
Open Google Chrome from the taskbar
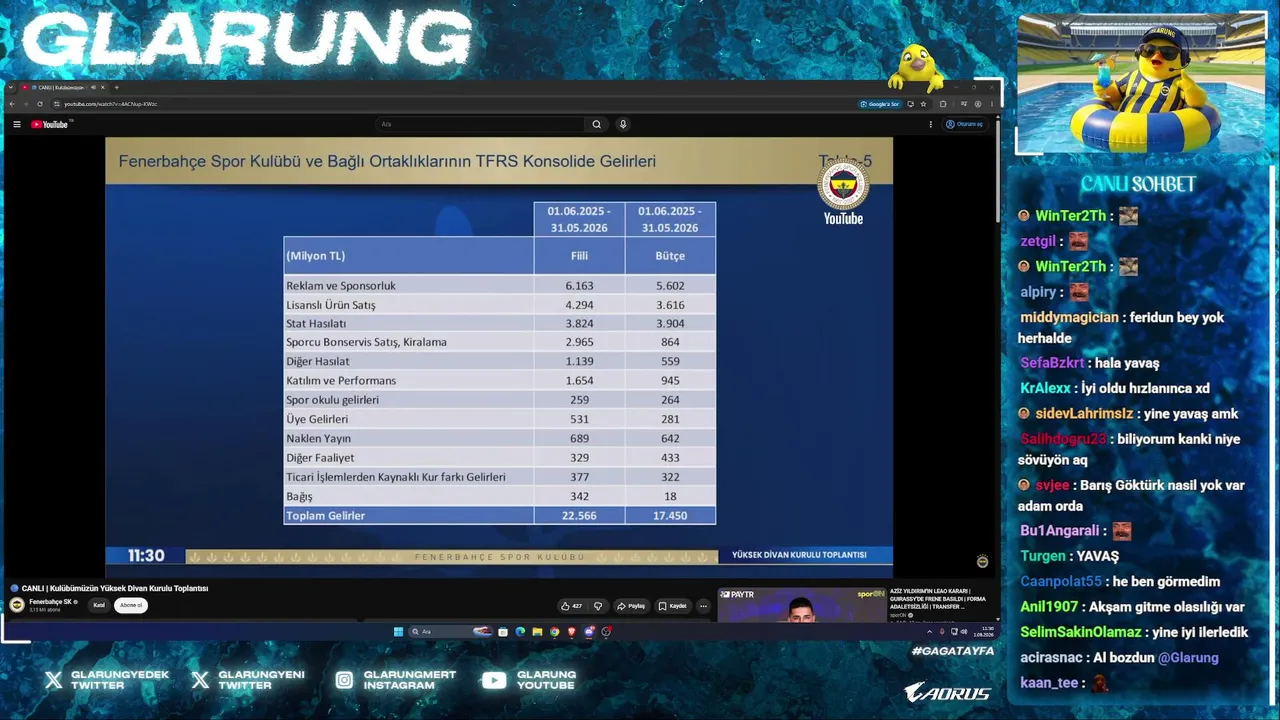tap(554, 632)
